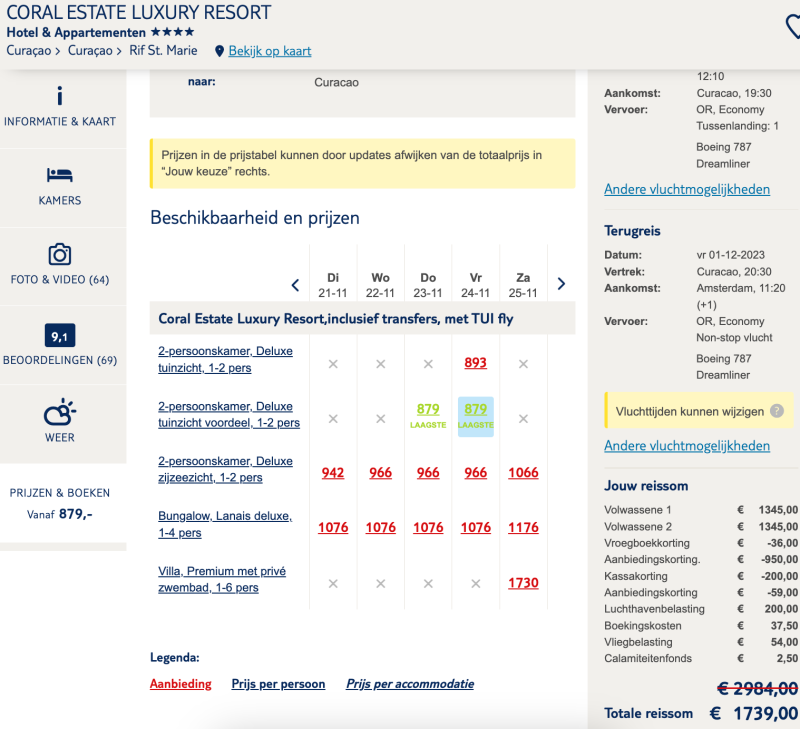Click unavailable X for Villa on Di 21-11
The height and width of the screenshot is (729, 800).
333,584
